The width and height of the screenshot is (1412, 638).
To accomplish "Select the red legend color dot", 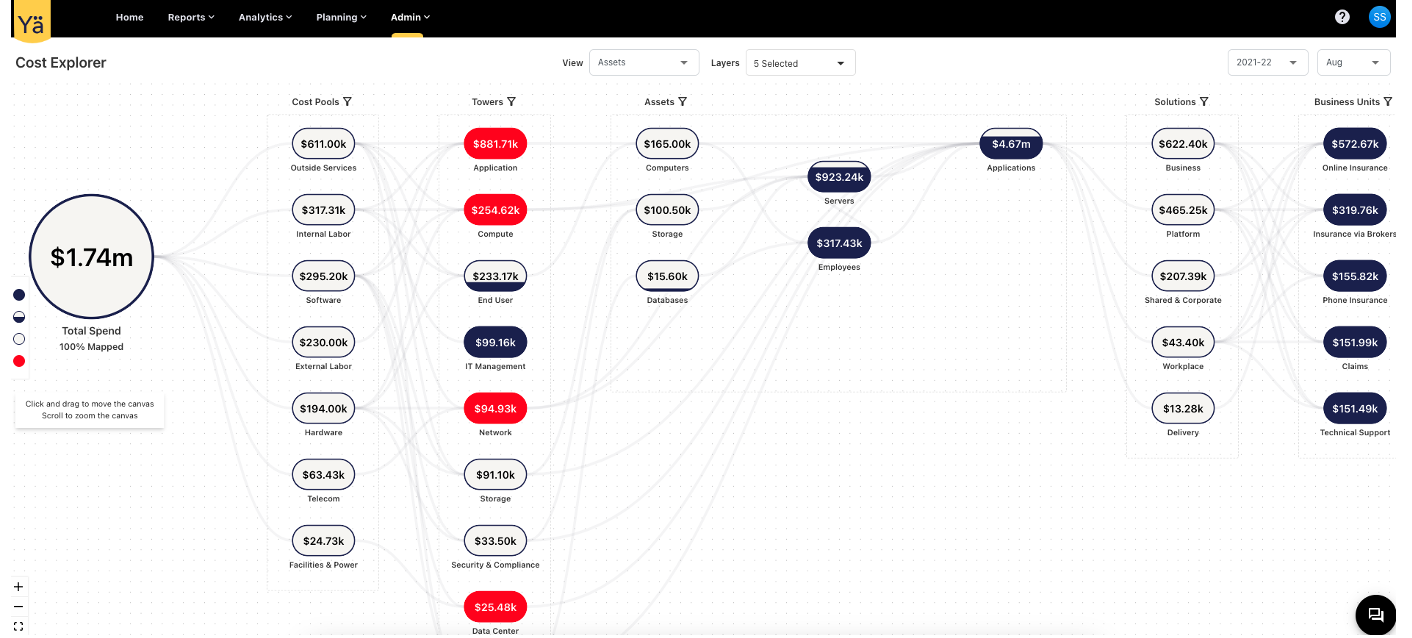I will click(19, 361).
